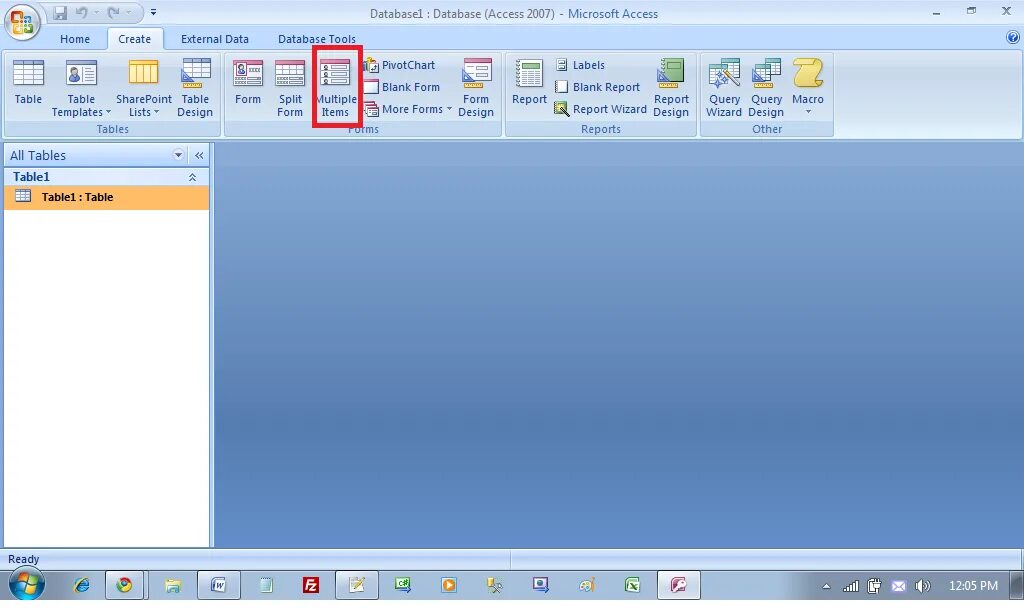This screenshot has height=611, width=1024.
Task: Create a new Table
Action: [x=28, y=82]
